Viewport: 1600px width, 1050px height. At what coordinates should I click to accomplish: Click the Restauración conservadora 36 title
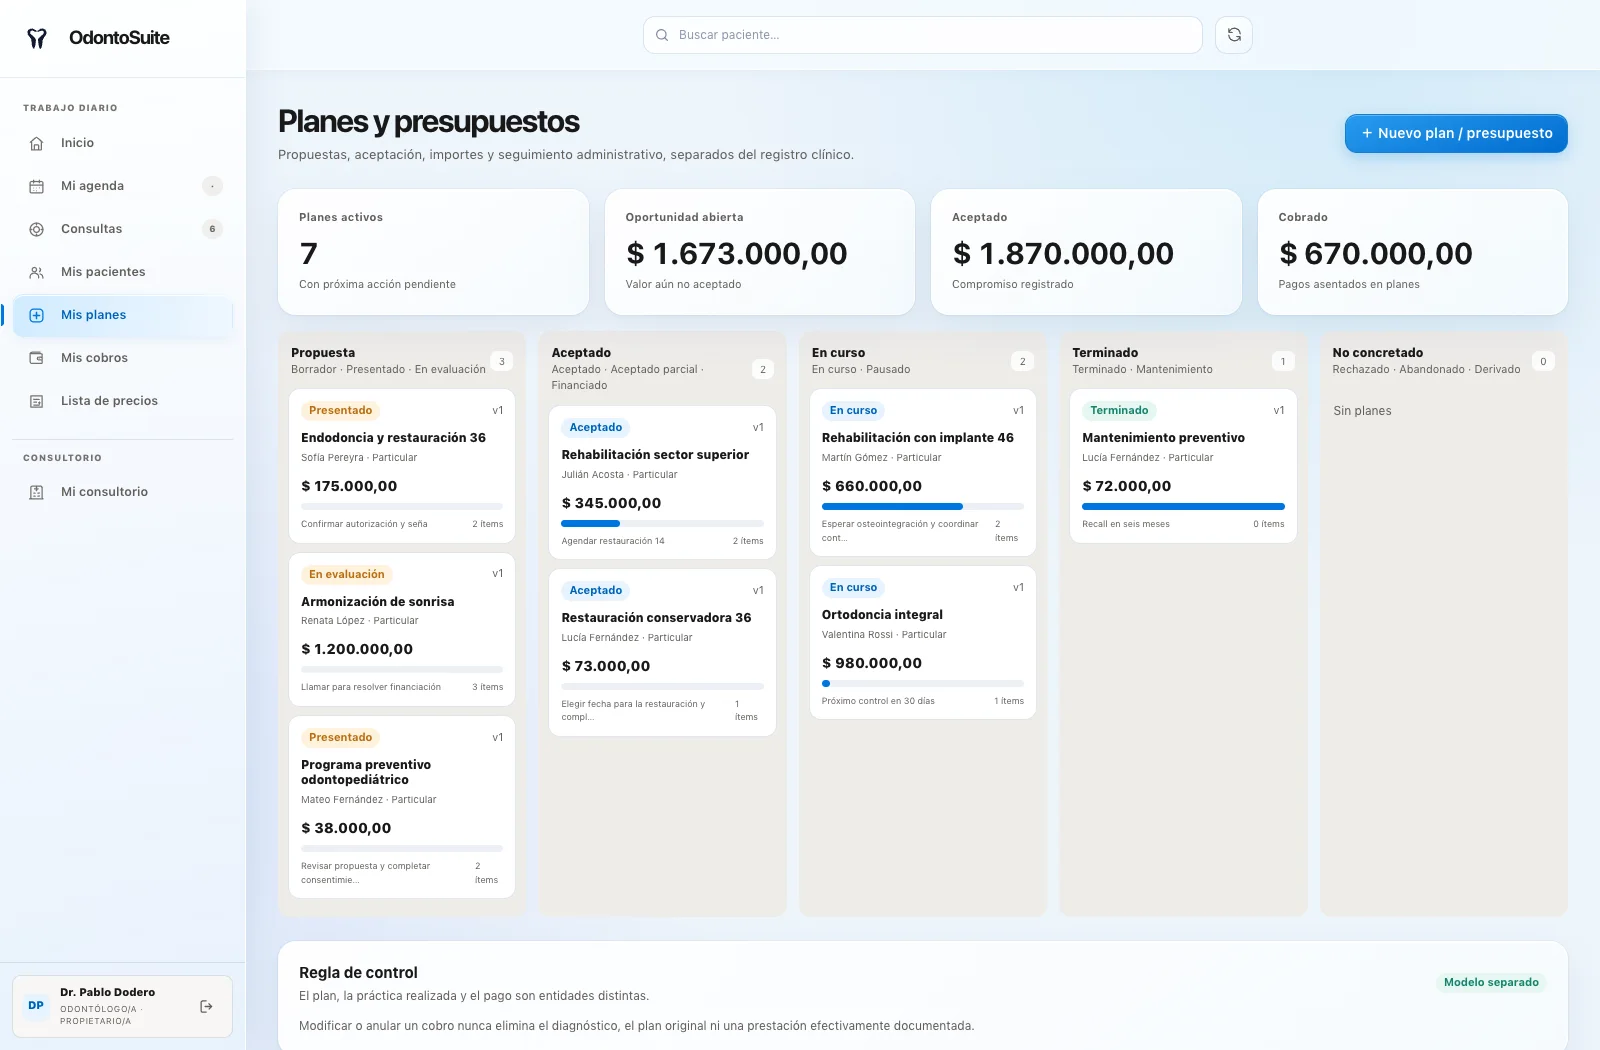(656, 618)
